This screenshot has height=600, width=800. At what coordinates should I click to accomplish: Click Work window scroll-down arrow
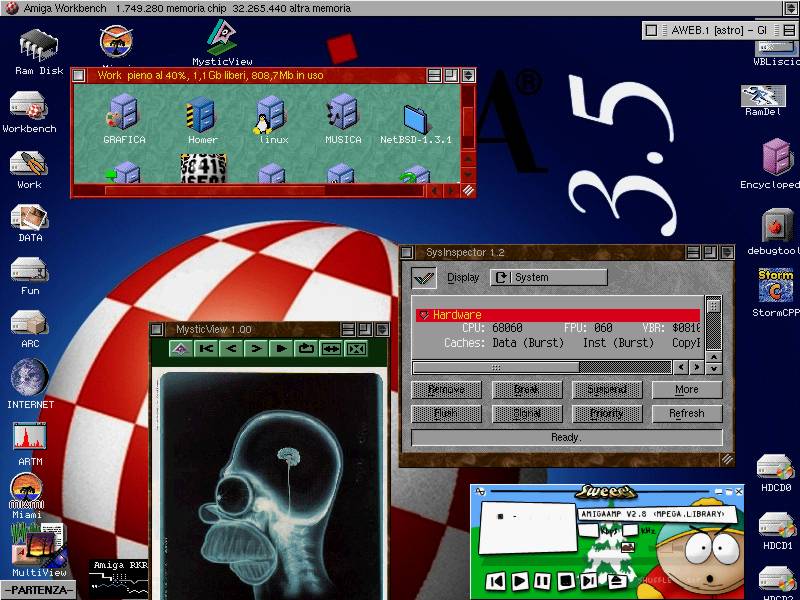(x=468, y=174)
